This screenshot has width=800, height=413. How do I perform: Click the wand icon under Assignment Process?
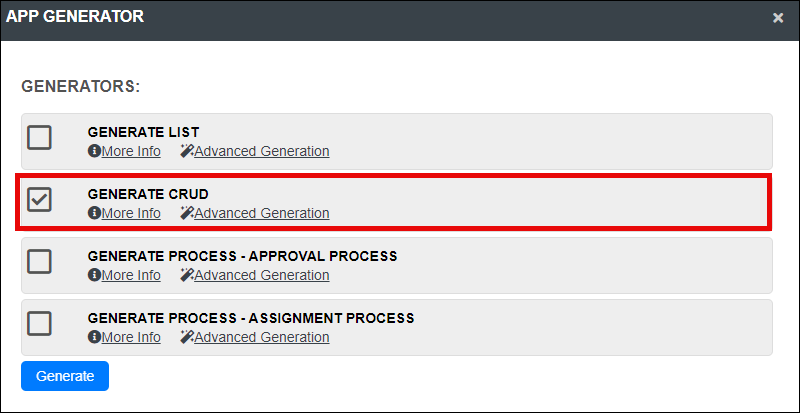pos(187,337)
